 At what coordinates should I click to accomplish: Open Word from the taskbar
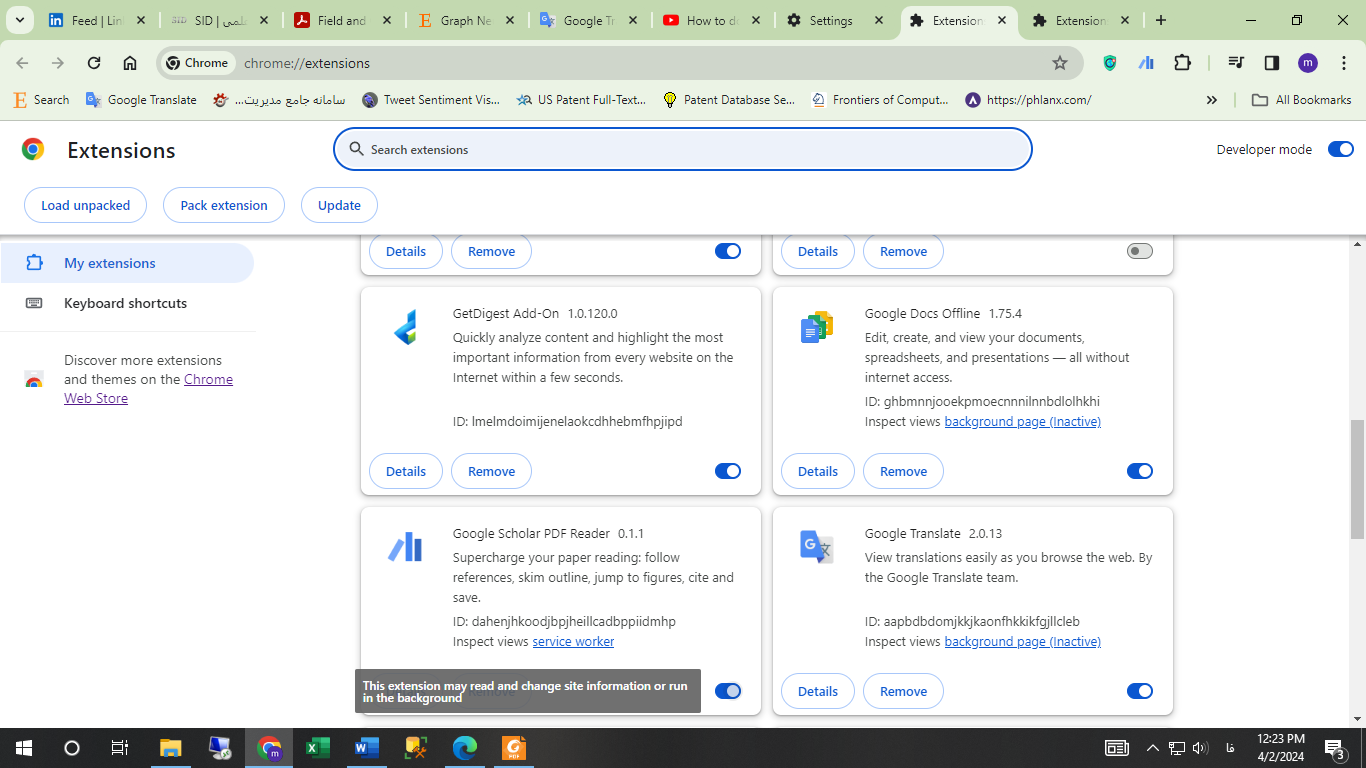point(367,748)
